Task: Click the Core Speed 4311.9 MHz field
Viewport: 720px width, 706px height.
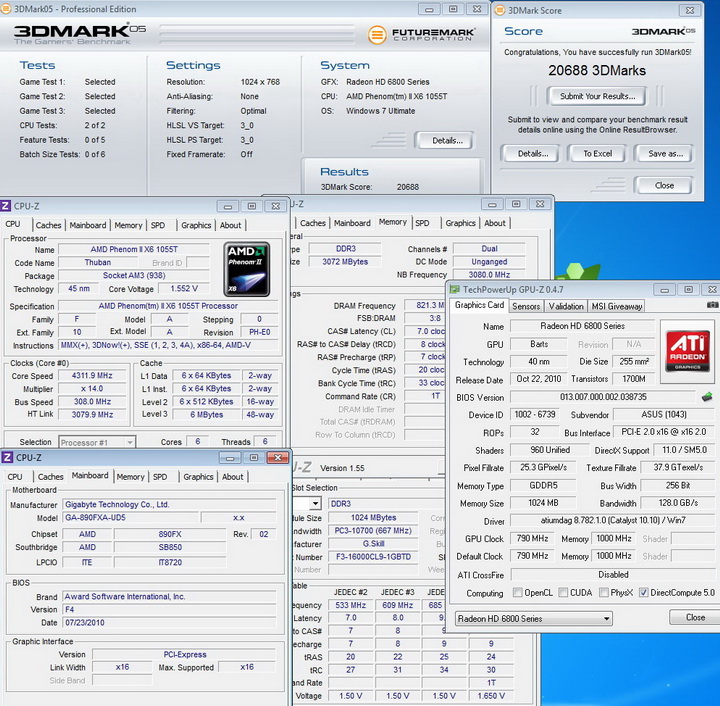Action: tap(92, 375)
